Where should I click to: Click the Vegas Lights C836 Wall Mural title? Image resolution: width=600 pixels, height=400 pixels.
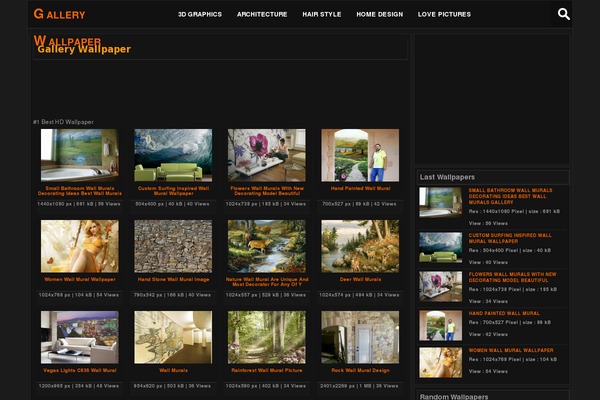tap(80, 371)
